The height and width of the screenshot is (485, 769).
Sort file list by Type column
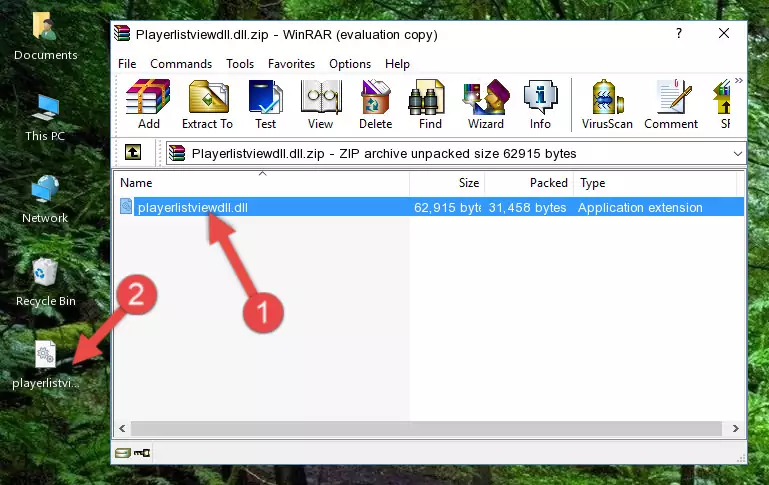point(655,182)
